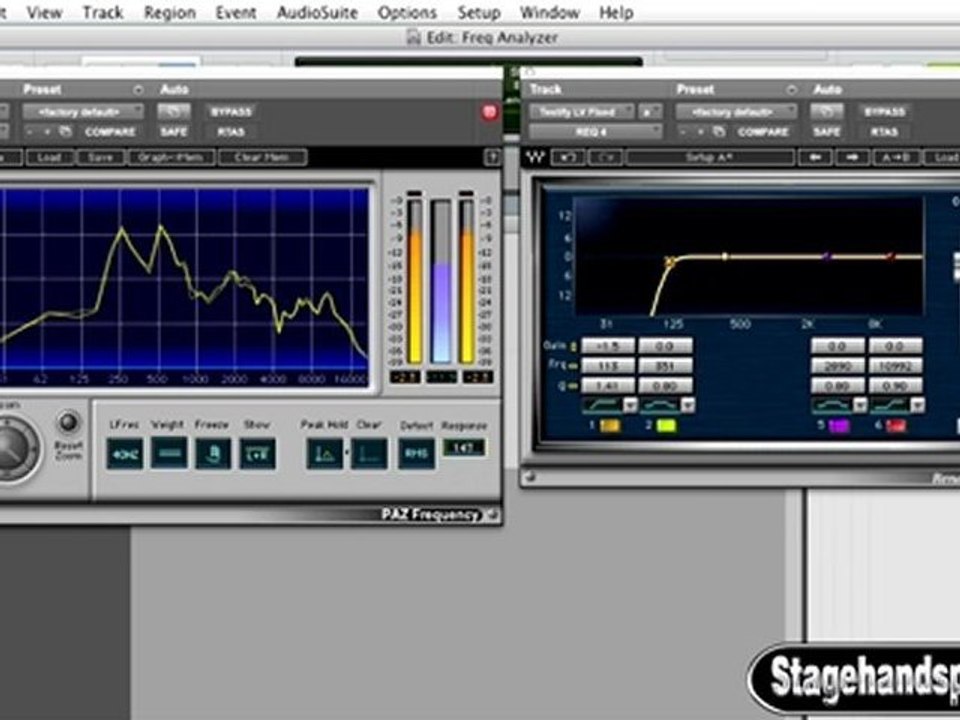Click the automation enable button in PAZ window
This screenshot has width=960, height=720.
[x=174, y=111]
